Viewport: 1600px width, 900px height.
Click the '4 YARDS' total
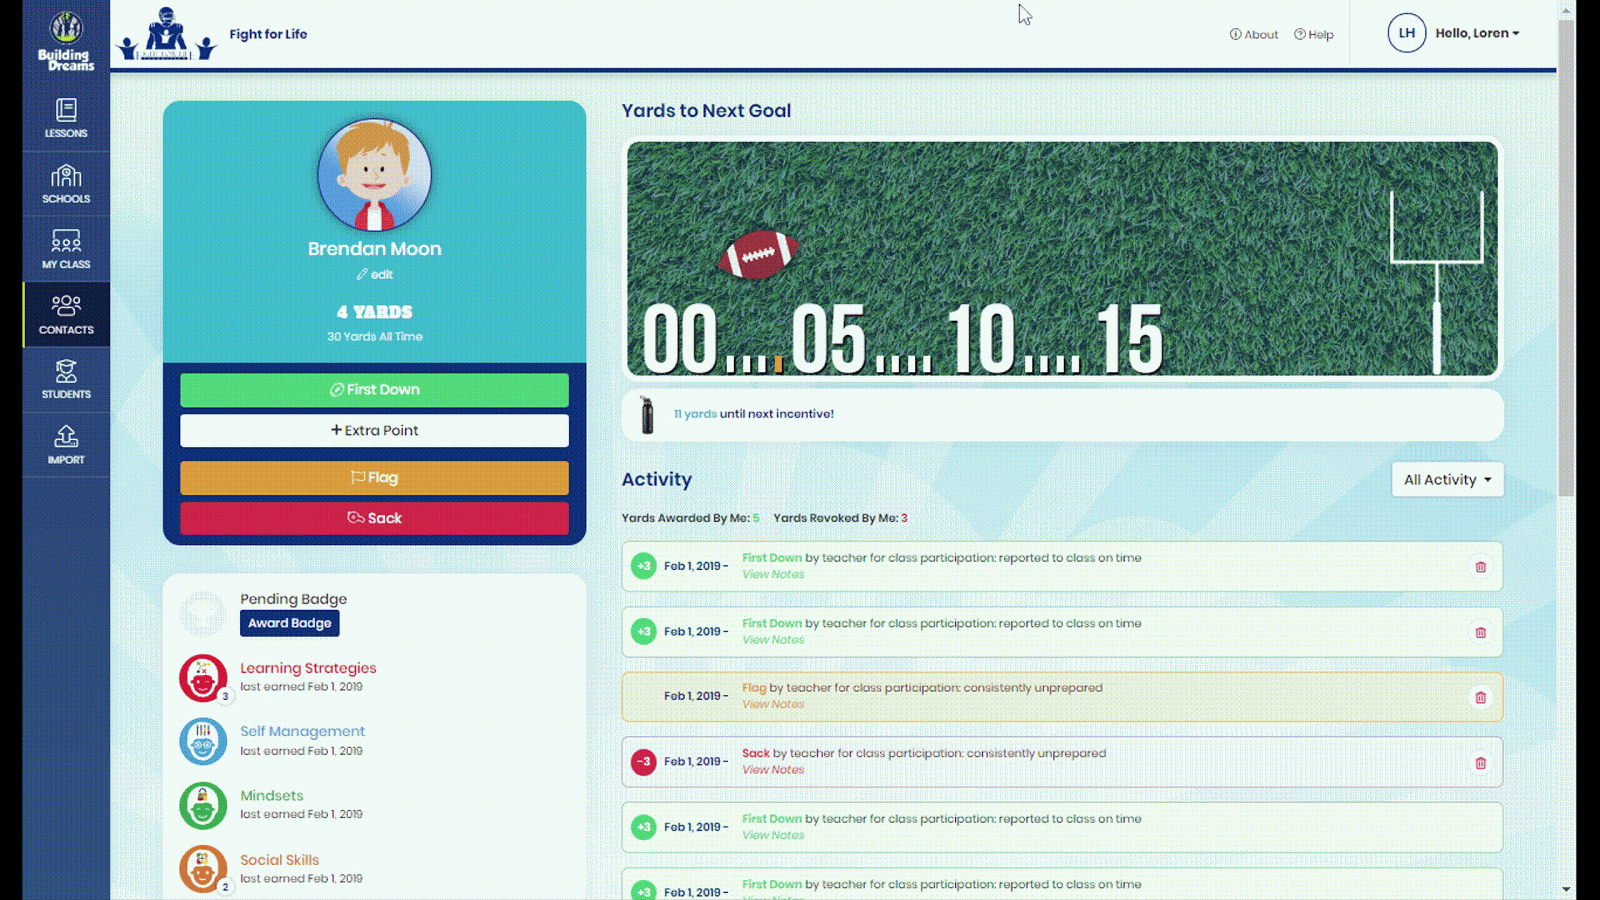pos(374,312)
